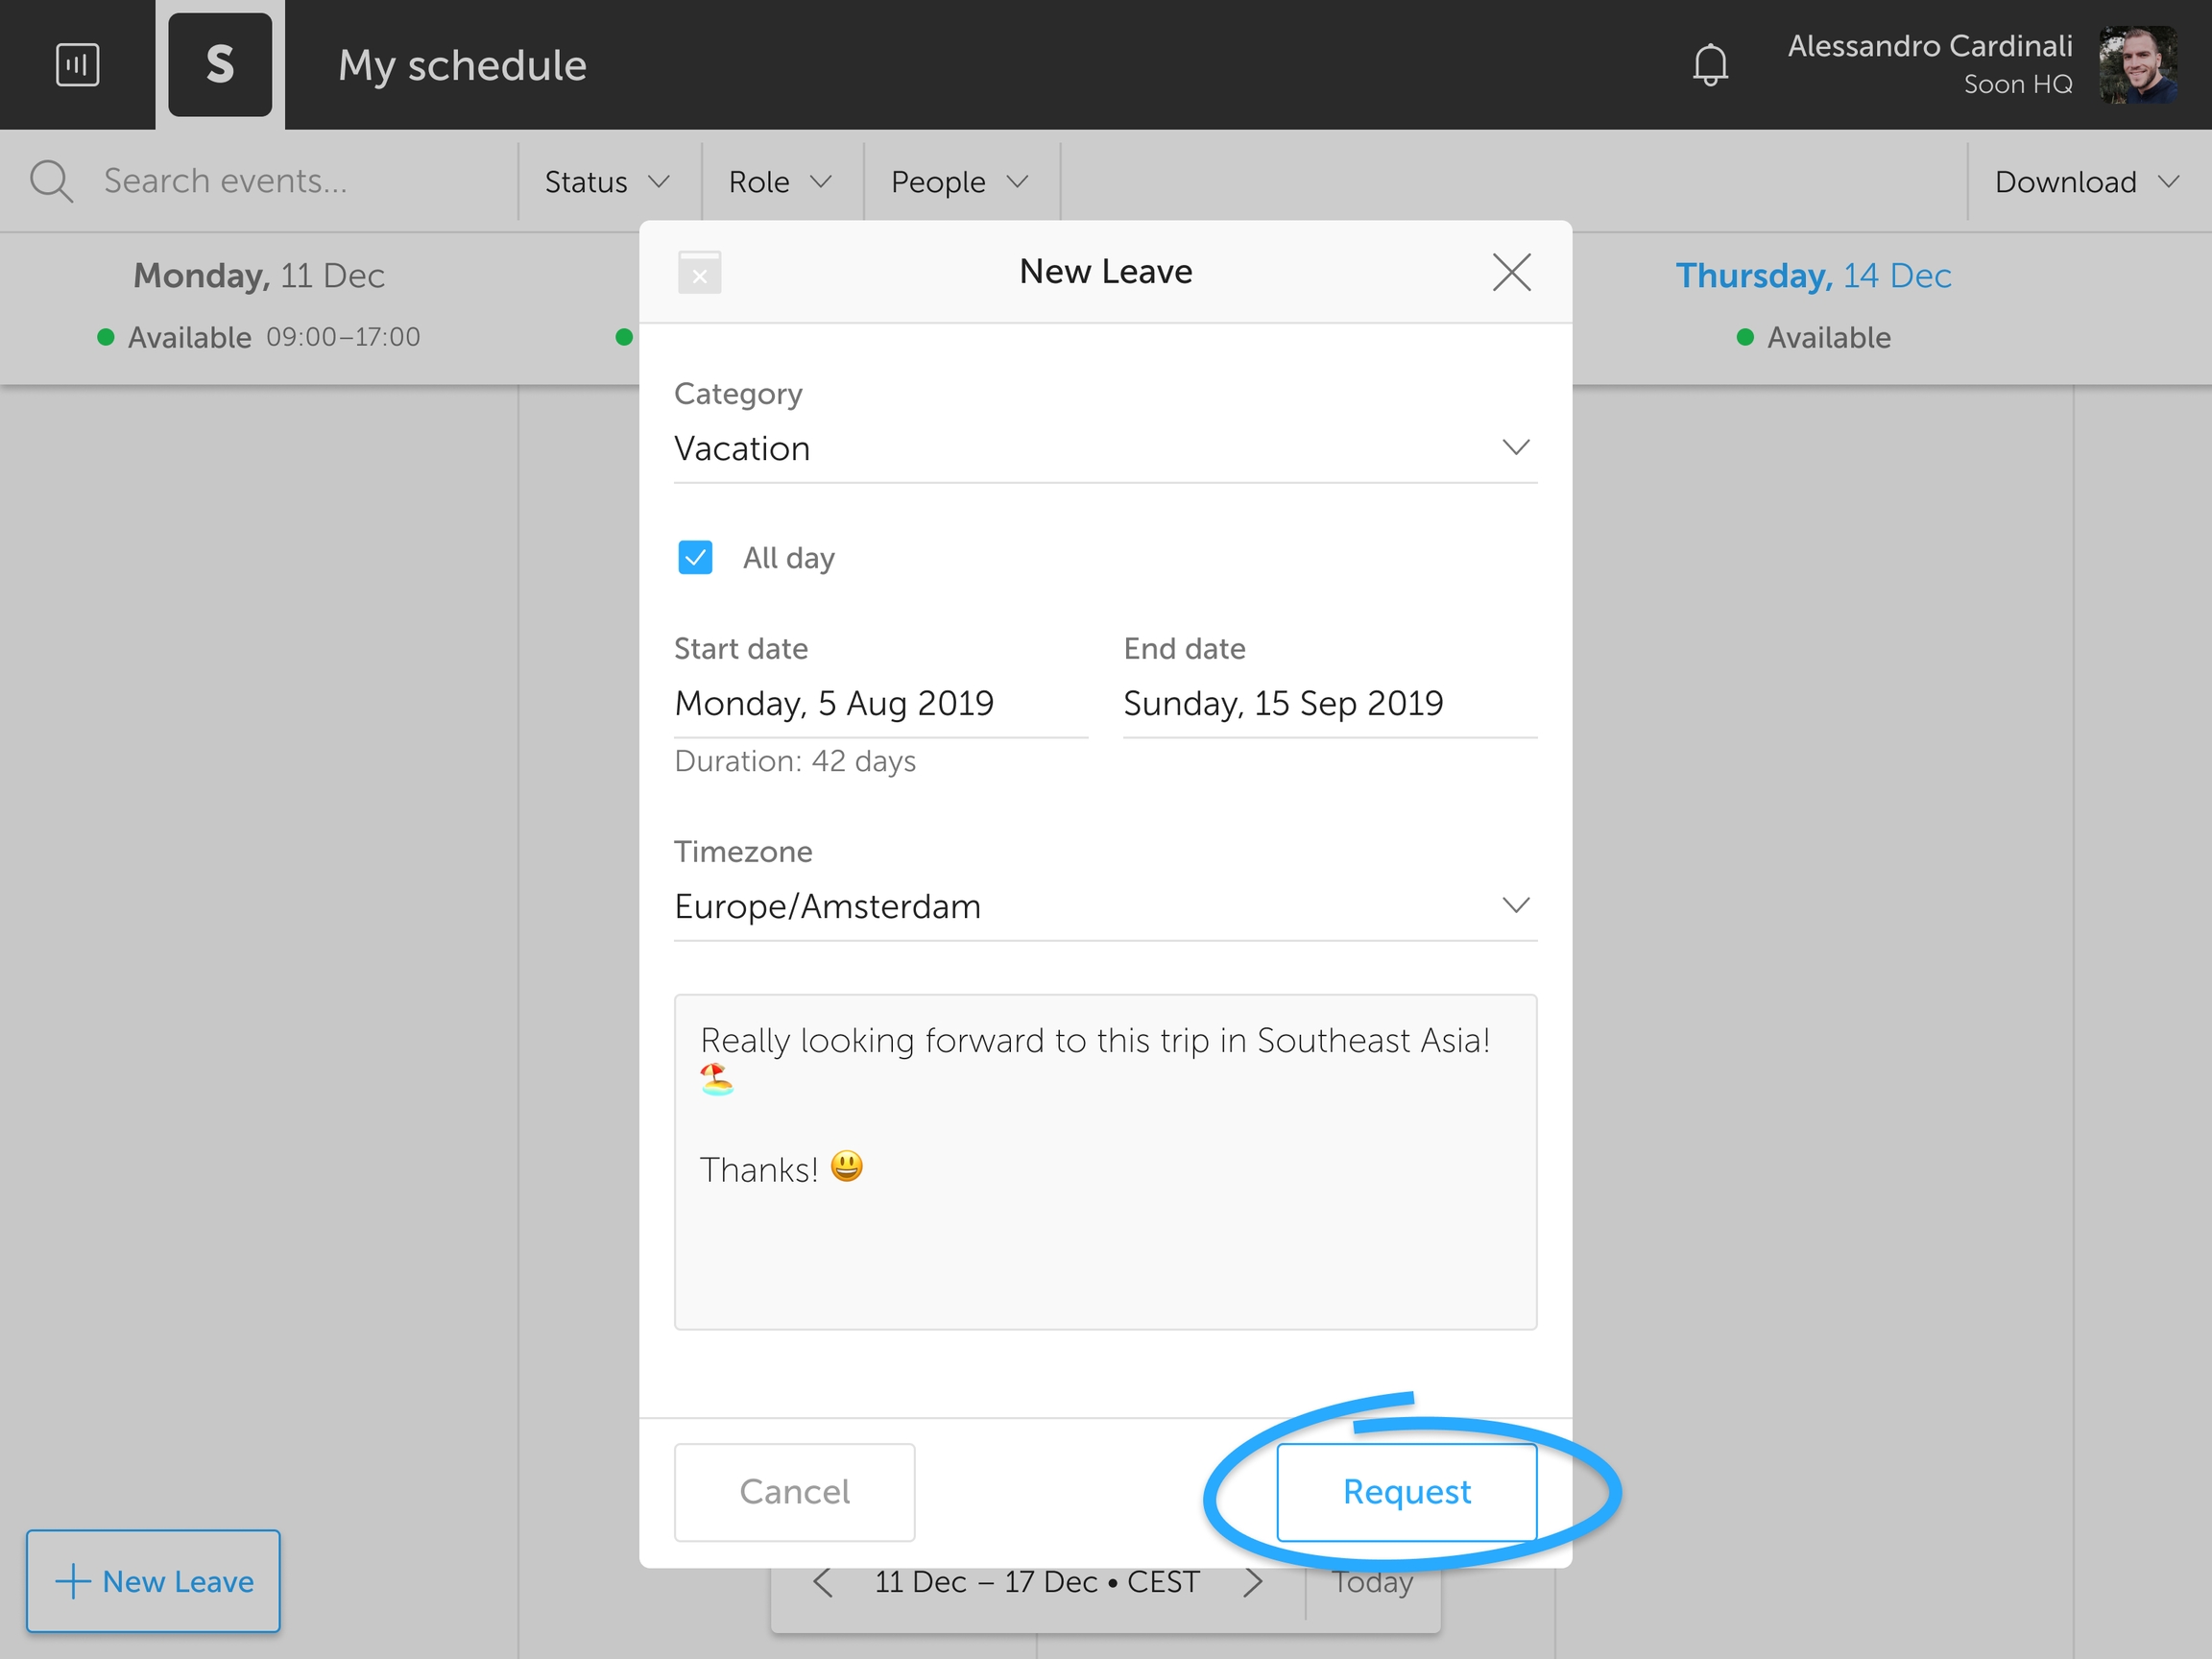Go to previous week arrow

point(823,1582)
